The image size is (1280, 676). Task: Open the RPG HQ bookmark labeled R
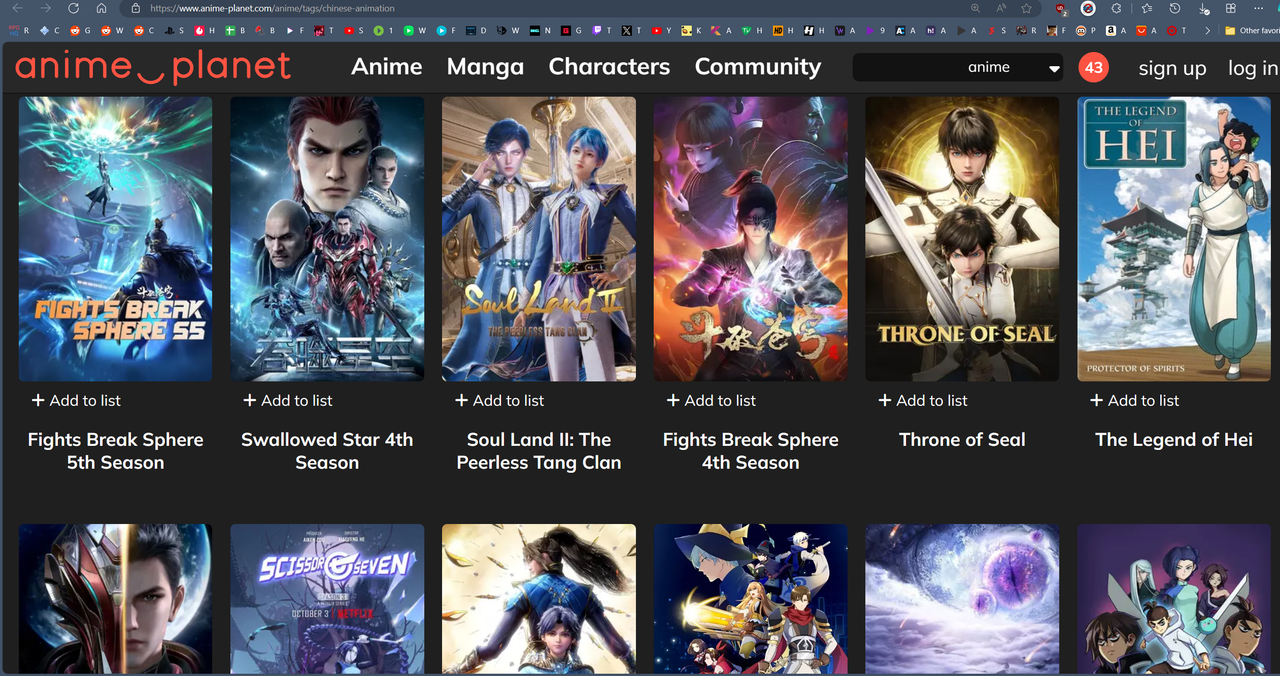[18, 30]
